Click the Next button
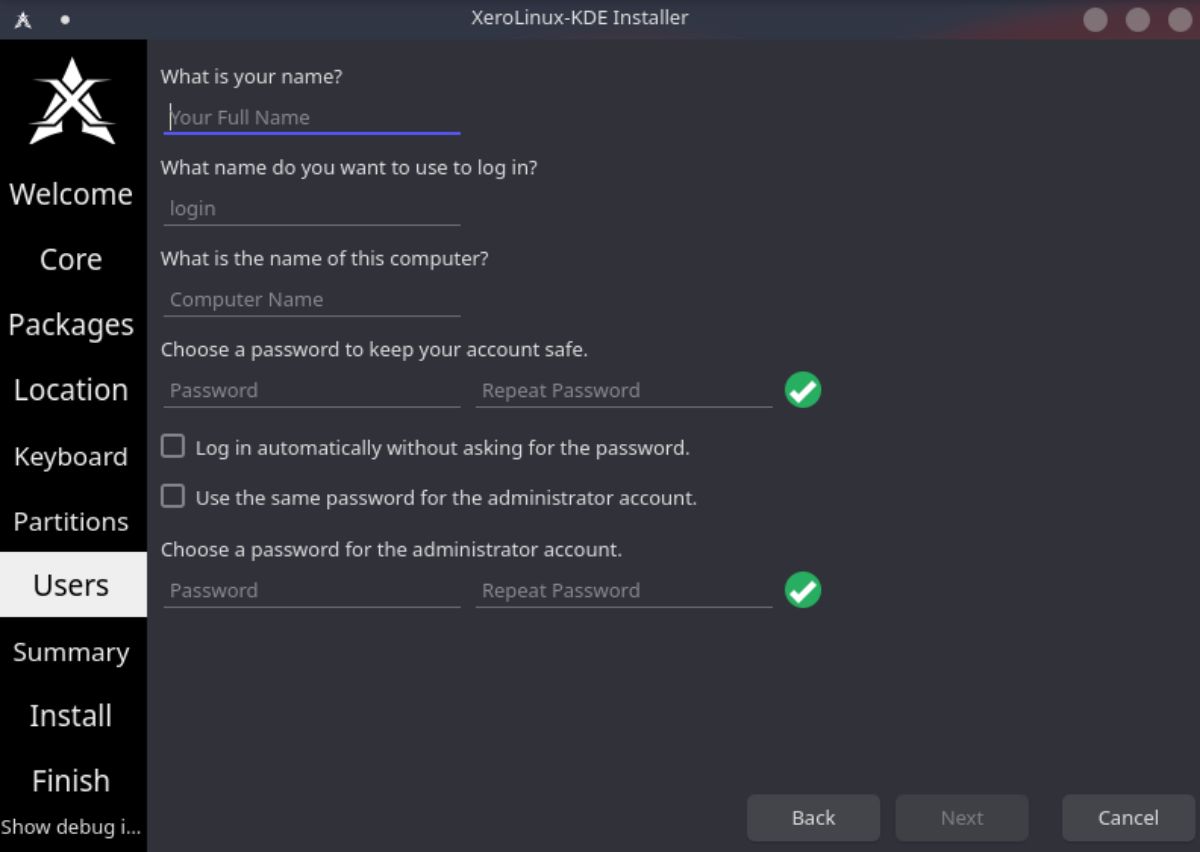 pyautogui.click(x=962, y=818)
